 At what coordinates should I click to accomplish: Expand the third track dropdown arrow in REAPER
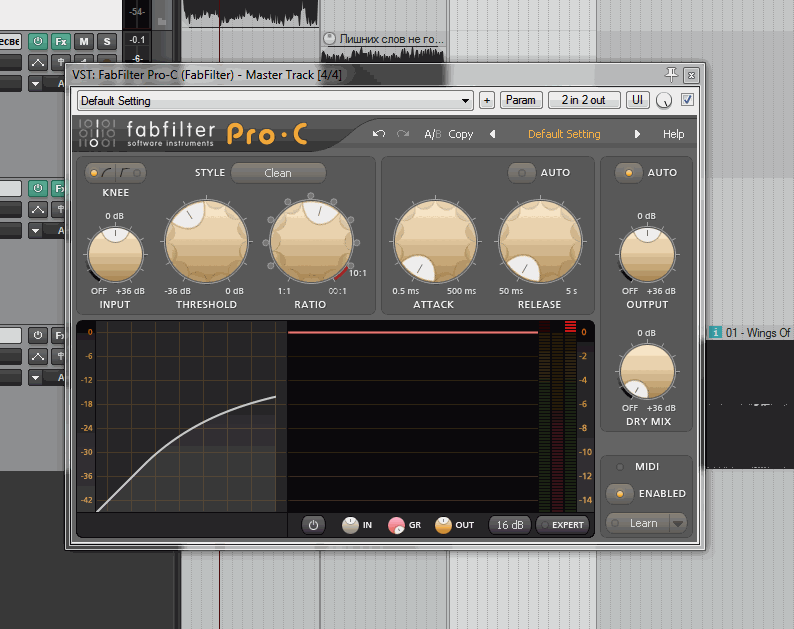click(x=35, y=377)
